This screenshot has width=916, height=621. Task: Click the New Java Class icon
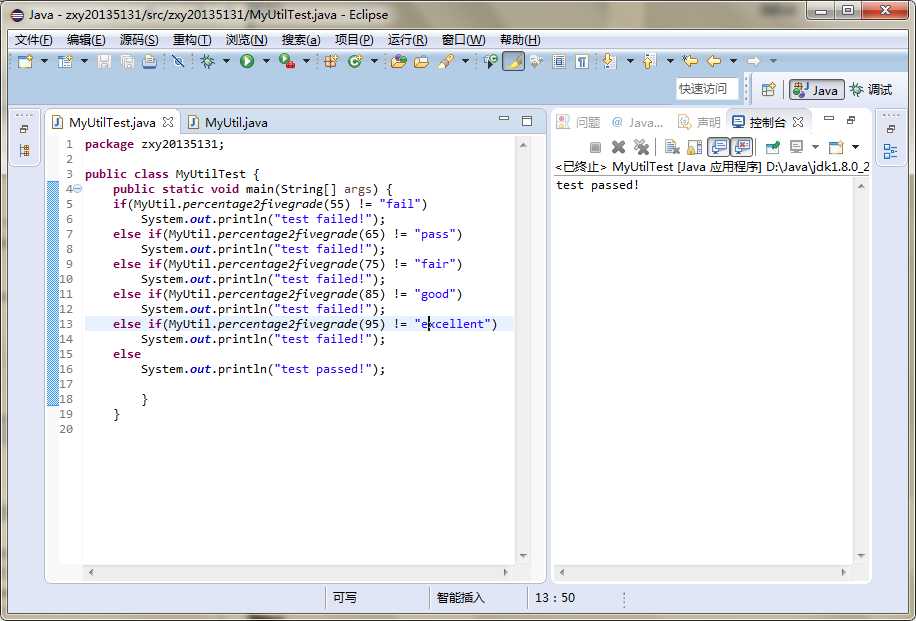[355, 61]
